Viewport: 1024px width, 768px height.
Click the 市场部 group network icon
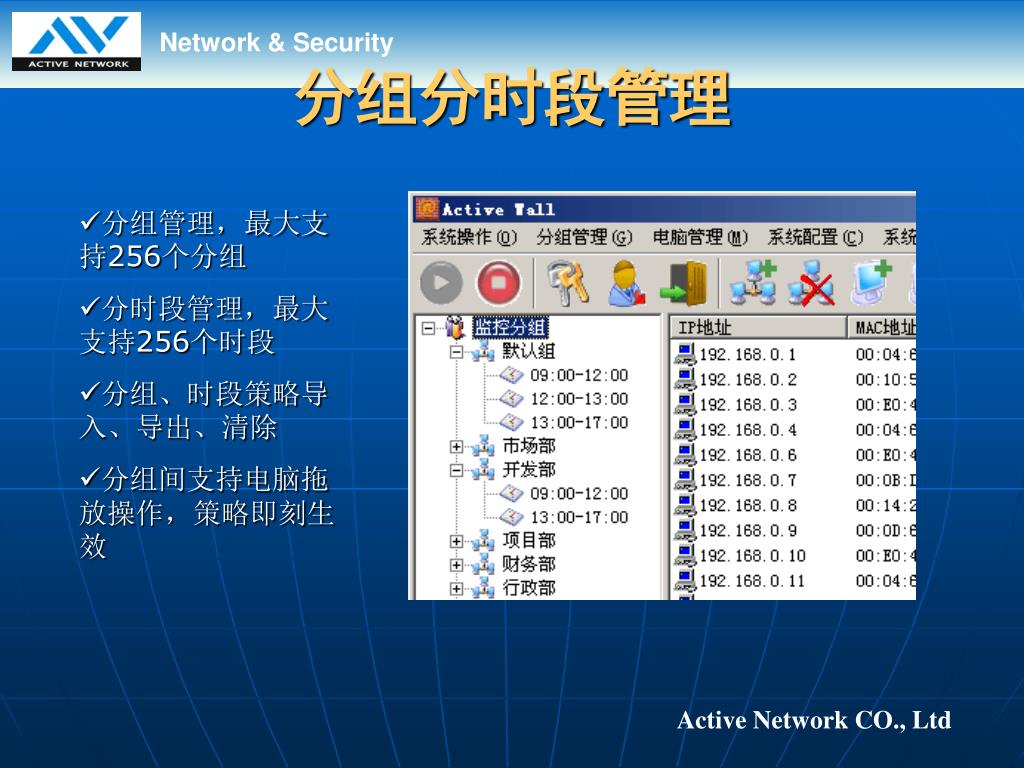pyautogui.click(x=483, y=446)
